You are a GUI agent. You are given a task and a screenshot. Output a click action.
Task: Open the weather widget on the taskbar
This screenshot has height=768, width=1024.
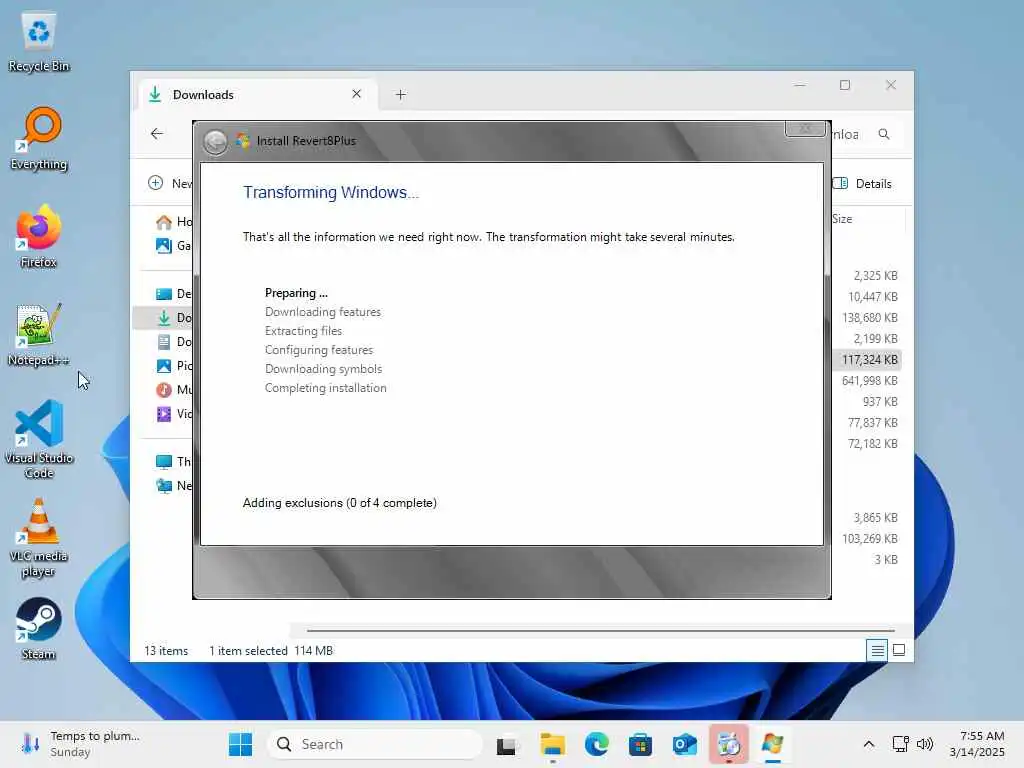pyautogui.click(x=81, y=744)
